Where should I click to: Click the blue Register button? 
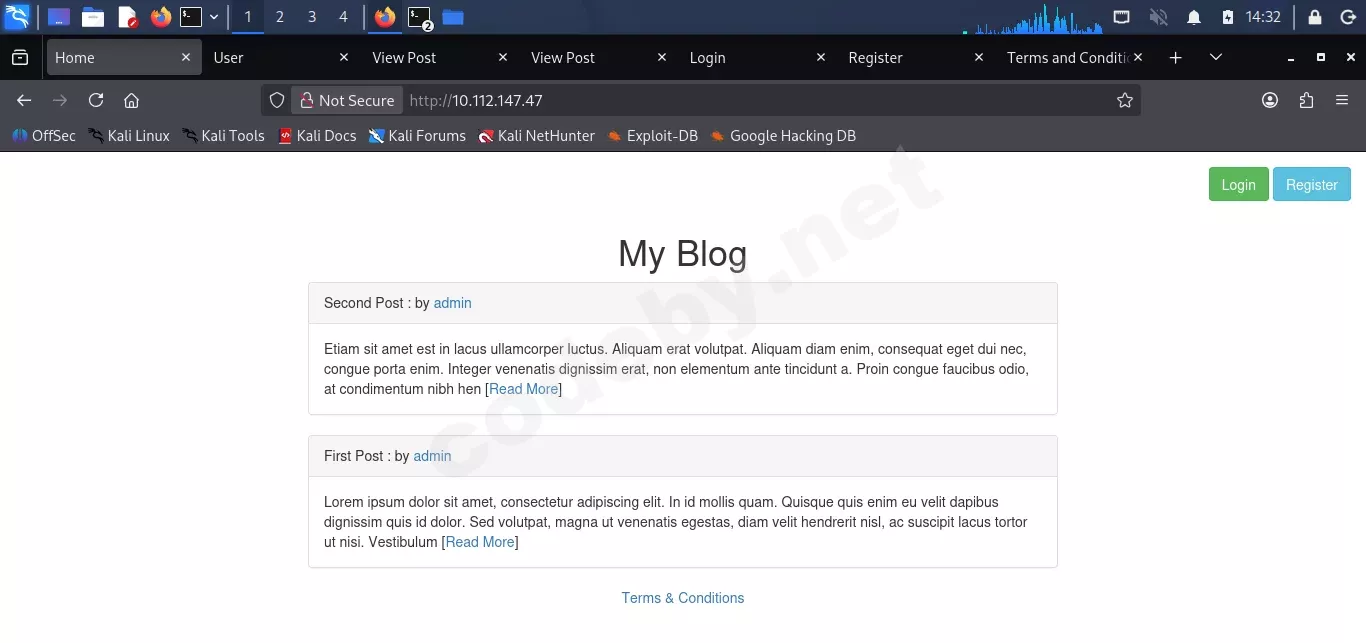pyautogui.click(x=1311, y=184)
